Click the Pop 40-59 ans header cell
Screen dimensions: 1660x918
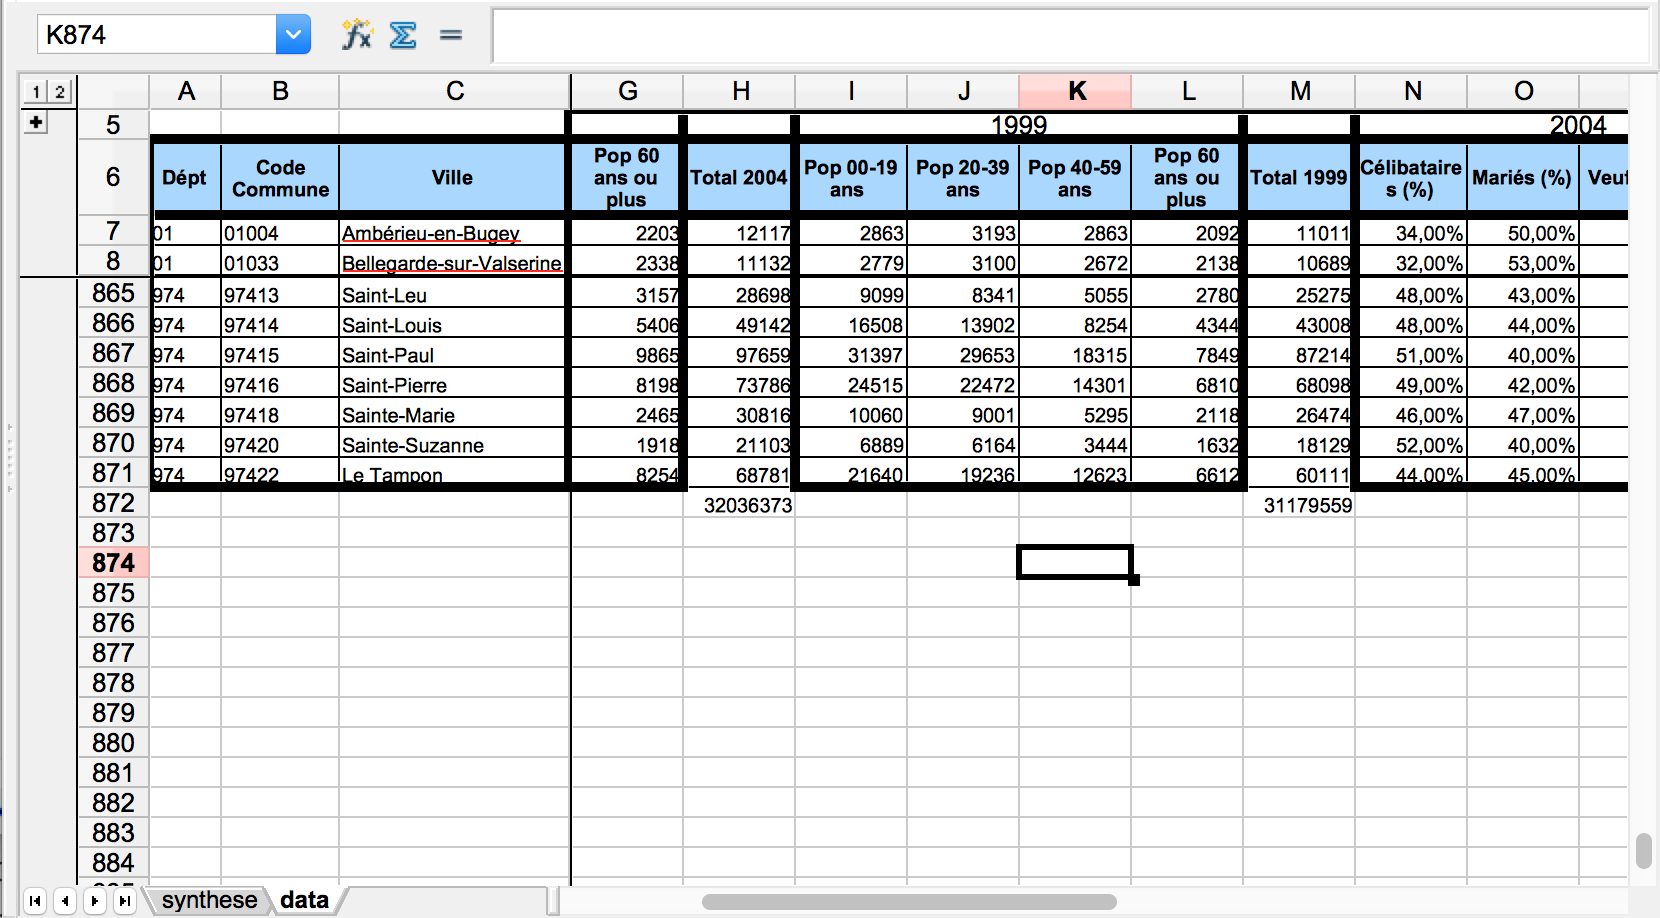1075,178
